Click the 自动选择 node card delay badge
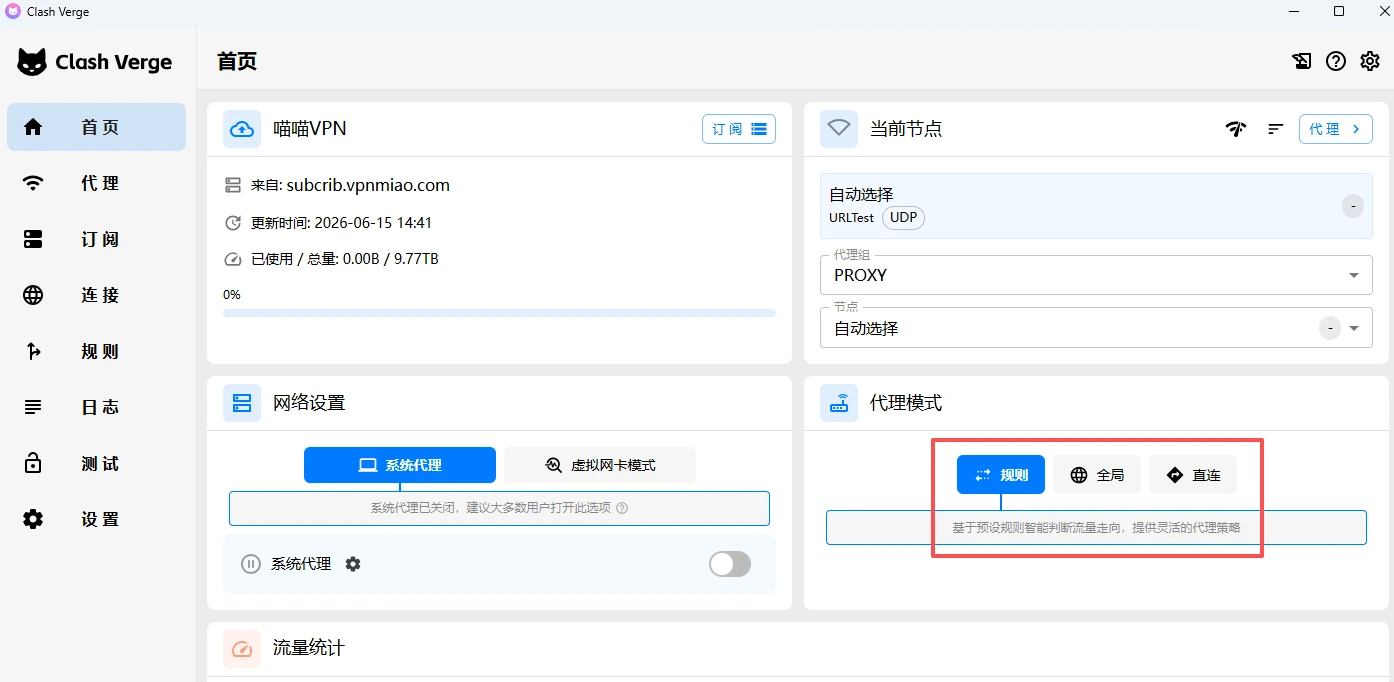Image resolution: width=1394 pixels, height=682 pixels. coord(1352,206)
